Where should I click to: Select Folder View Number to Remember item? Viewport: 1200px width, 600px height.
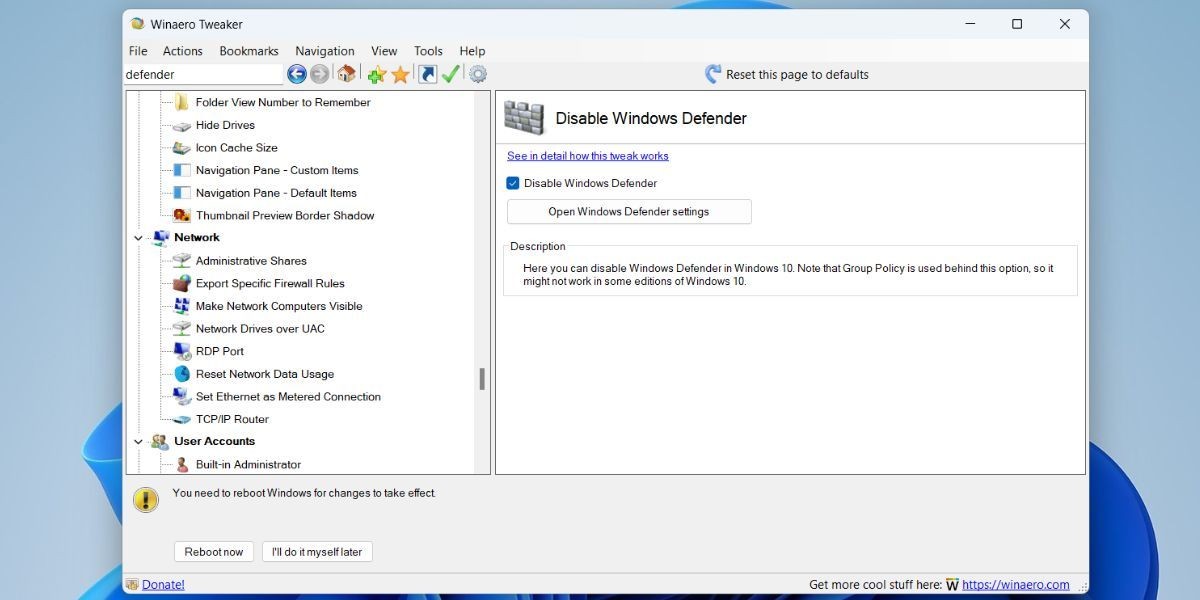pos(283,102)
